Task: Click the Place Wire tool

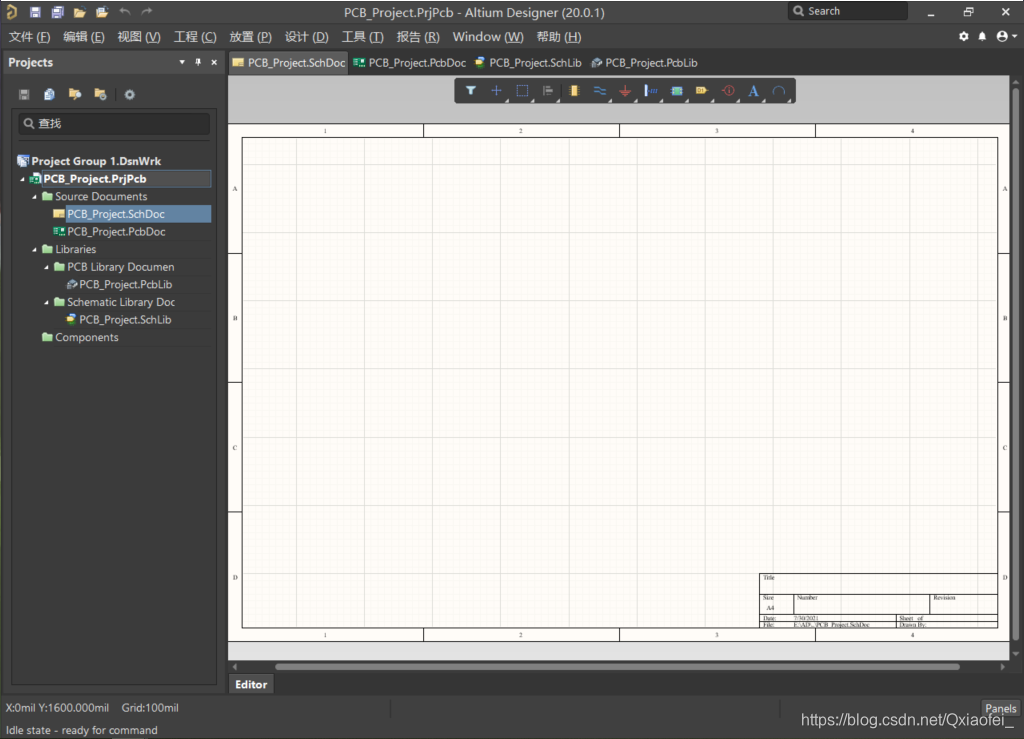Action: point(599,91)
